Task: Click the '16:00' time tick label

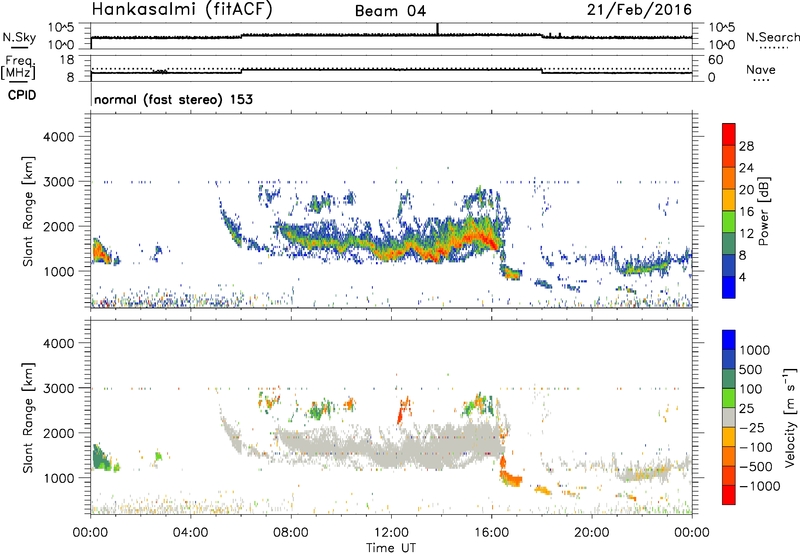Action: pyautogui.click(x=491, y=533)
